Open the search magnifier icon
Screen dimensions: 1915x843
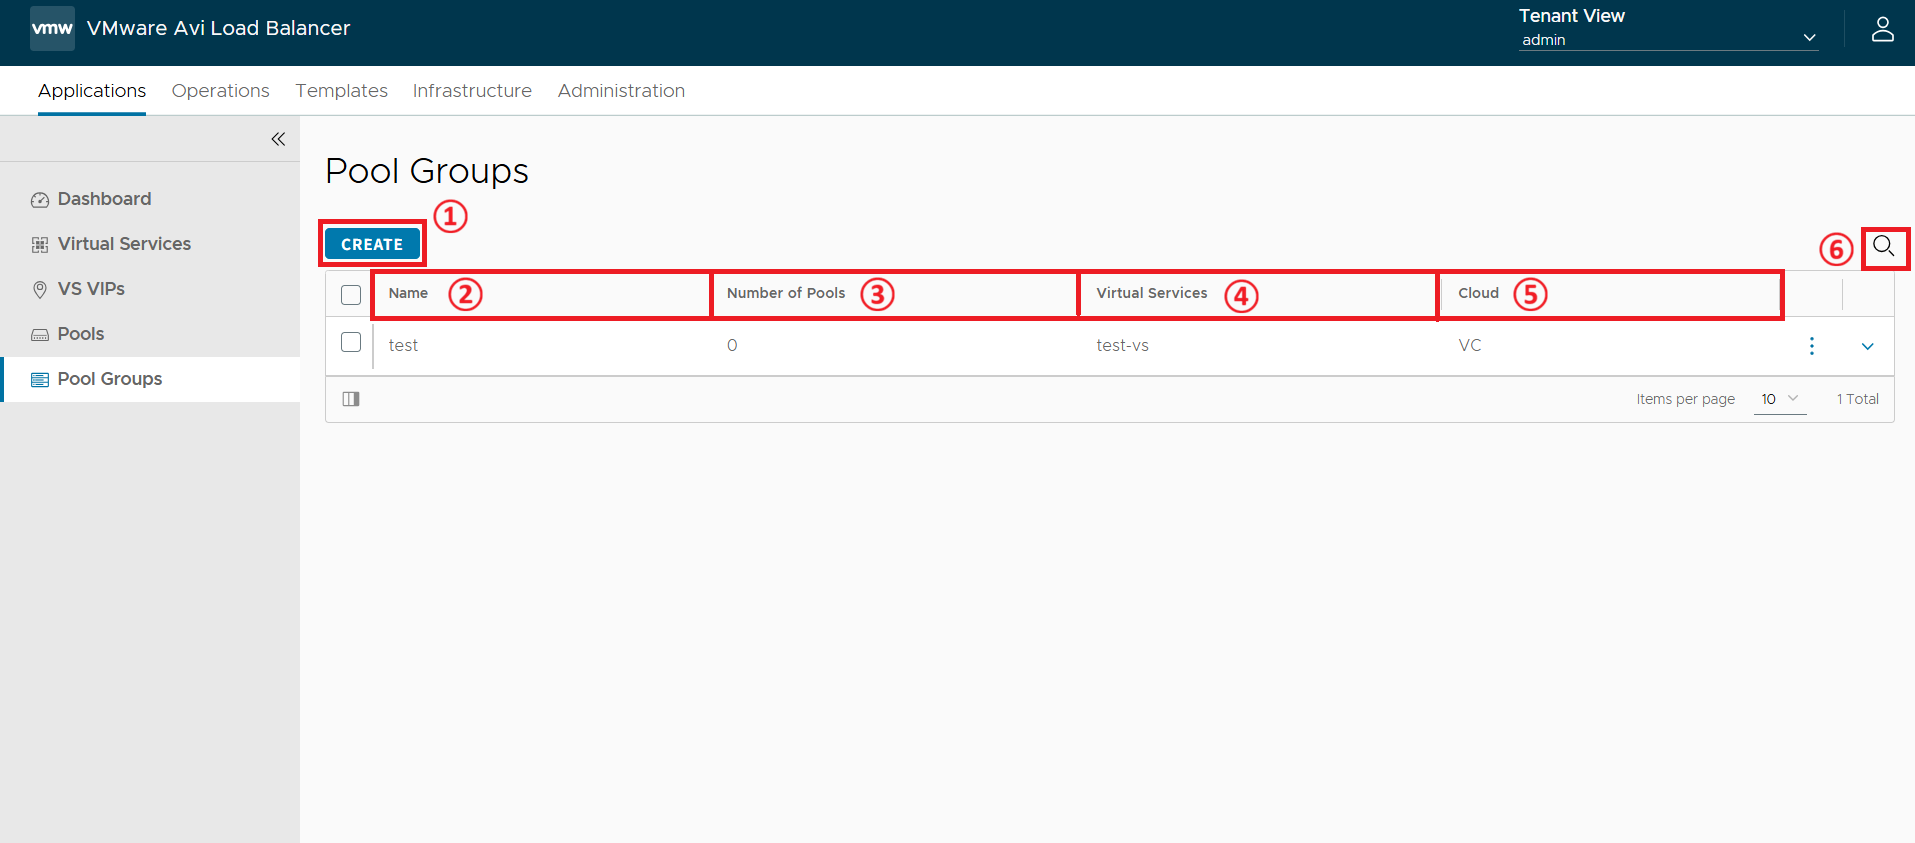(x=1883, y=246)
